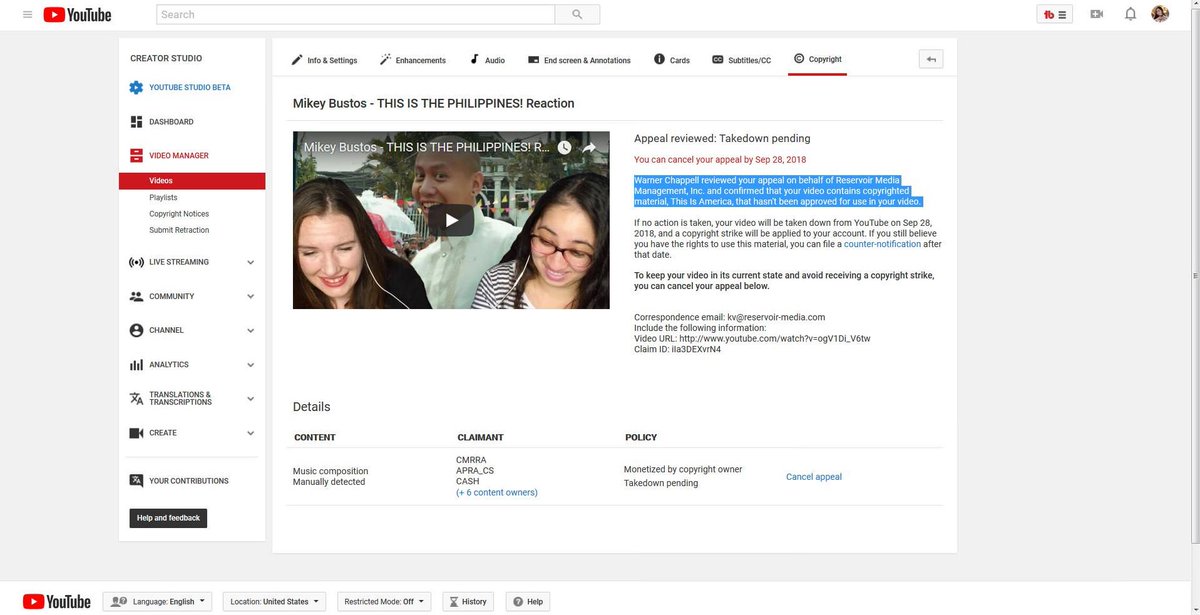The height and width of the screenshot is (615, 1200).
Task: Click the Community people icon
Action: [x=136, y=297]
